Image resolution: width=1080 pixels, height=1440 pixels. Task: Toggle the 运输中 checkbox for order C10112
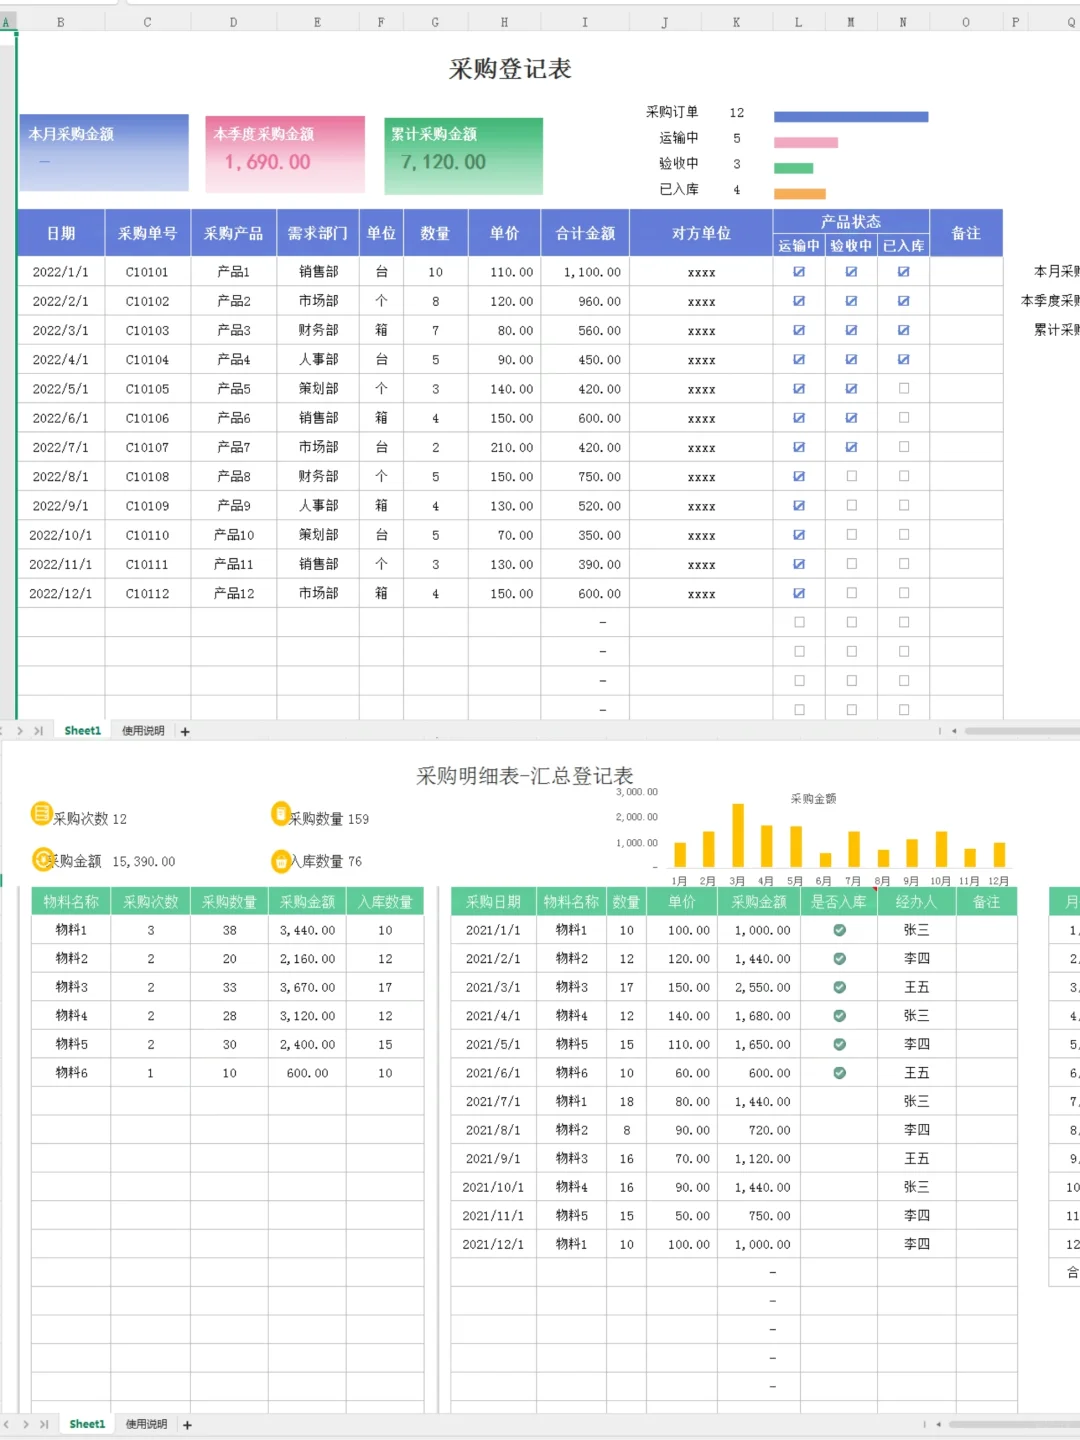[799, 593]
